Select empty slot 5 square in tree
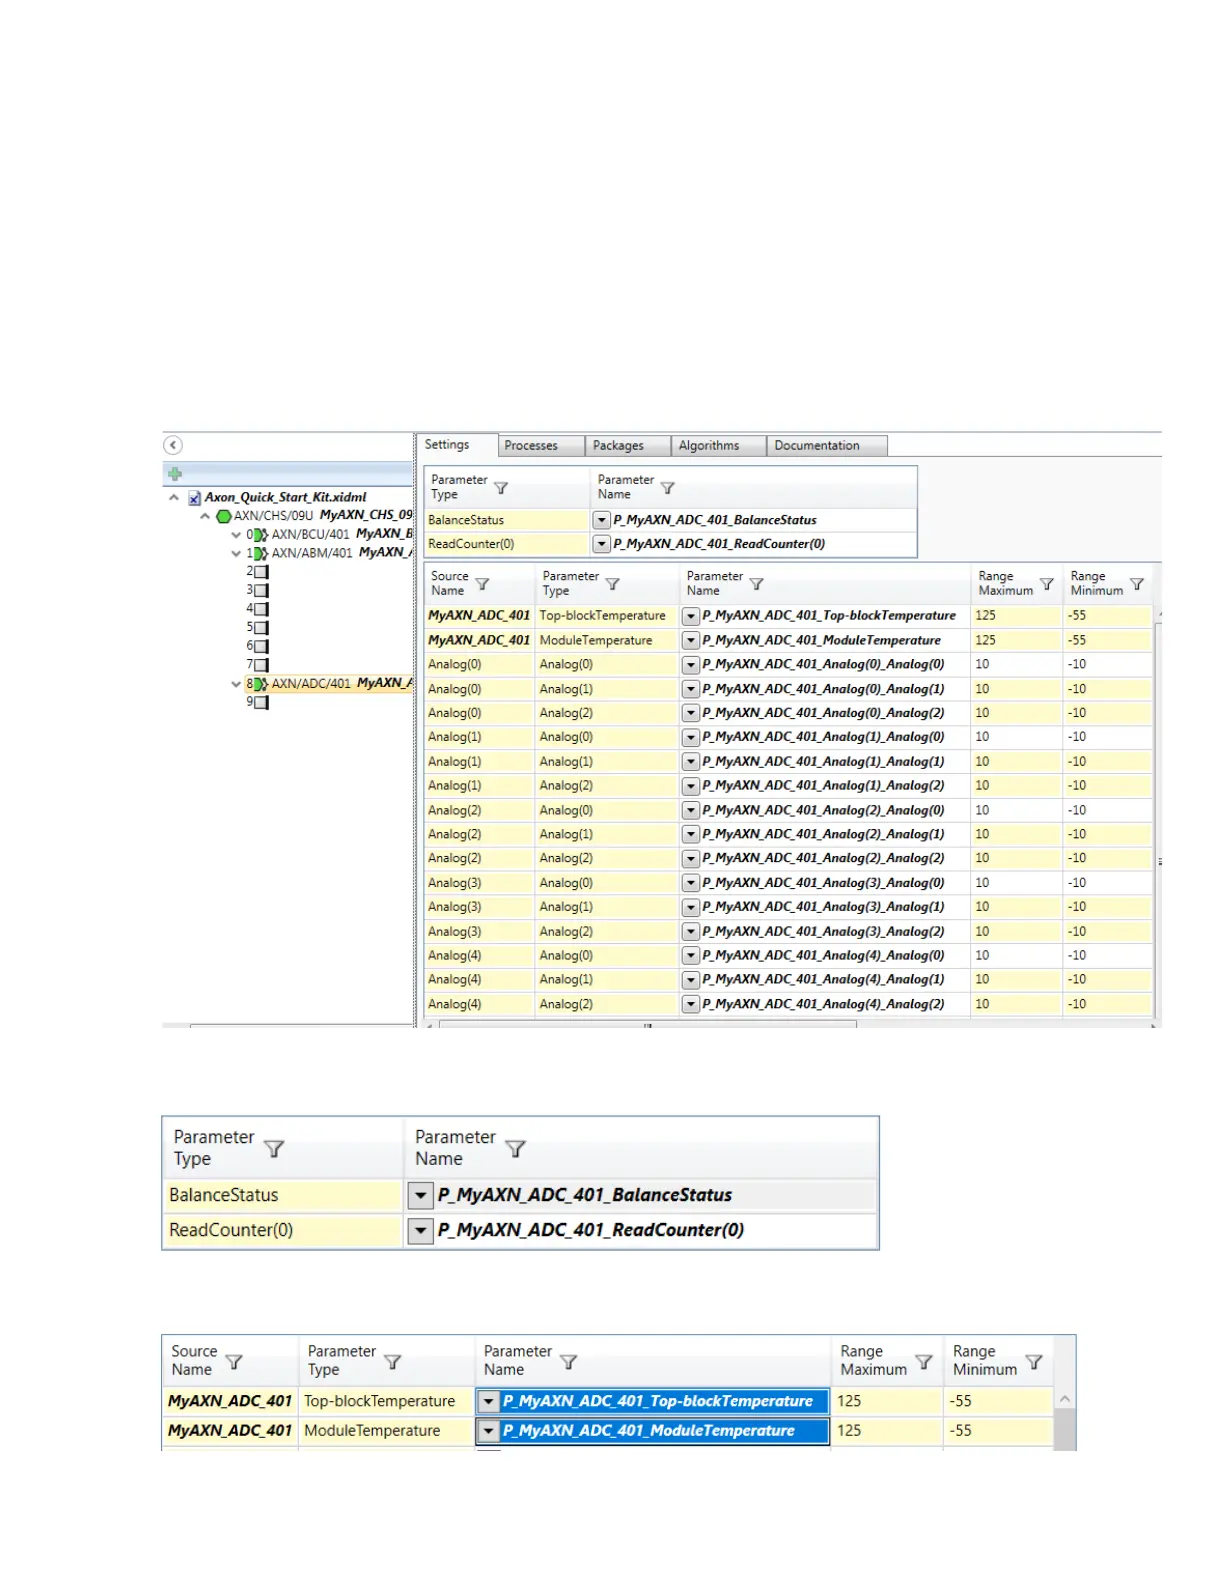1224x1584 pixels. (x=261, y=628)
